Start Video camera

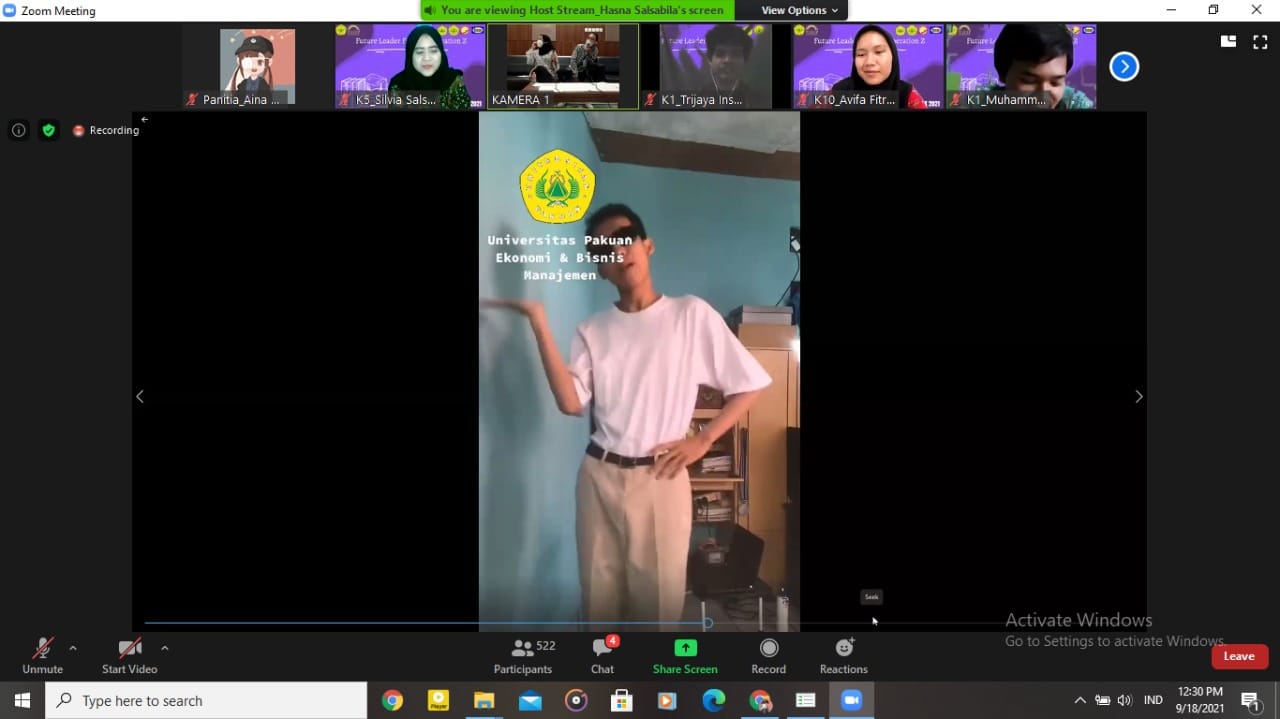tap(129, 655)
